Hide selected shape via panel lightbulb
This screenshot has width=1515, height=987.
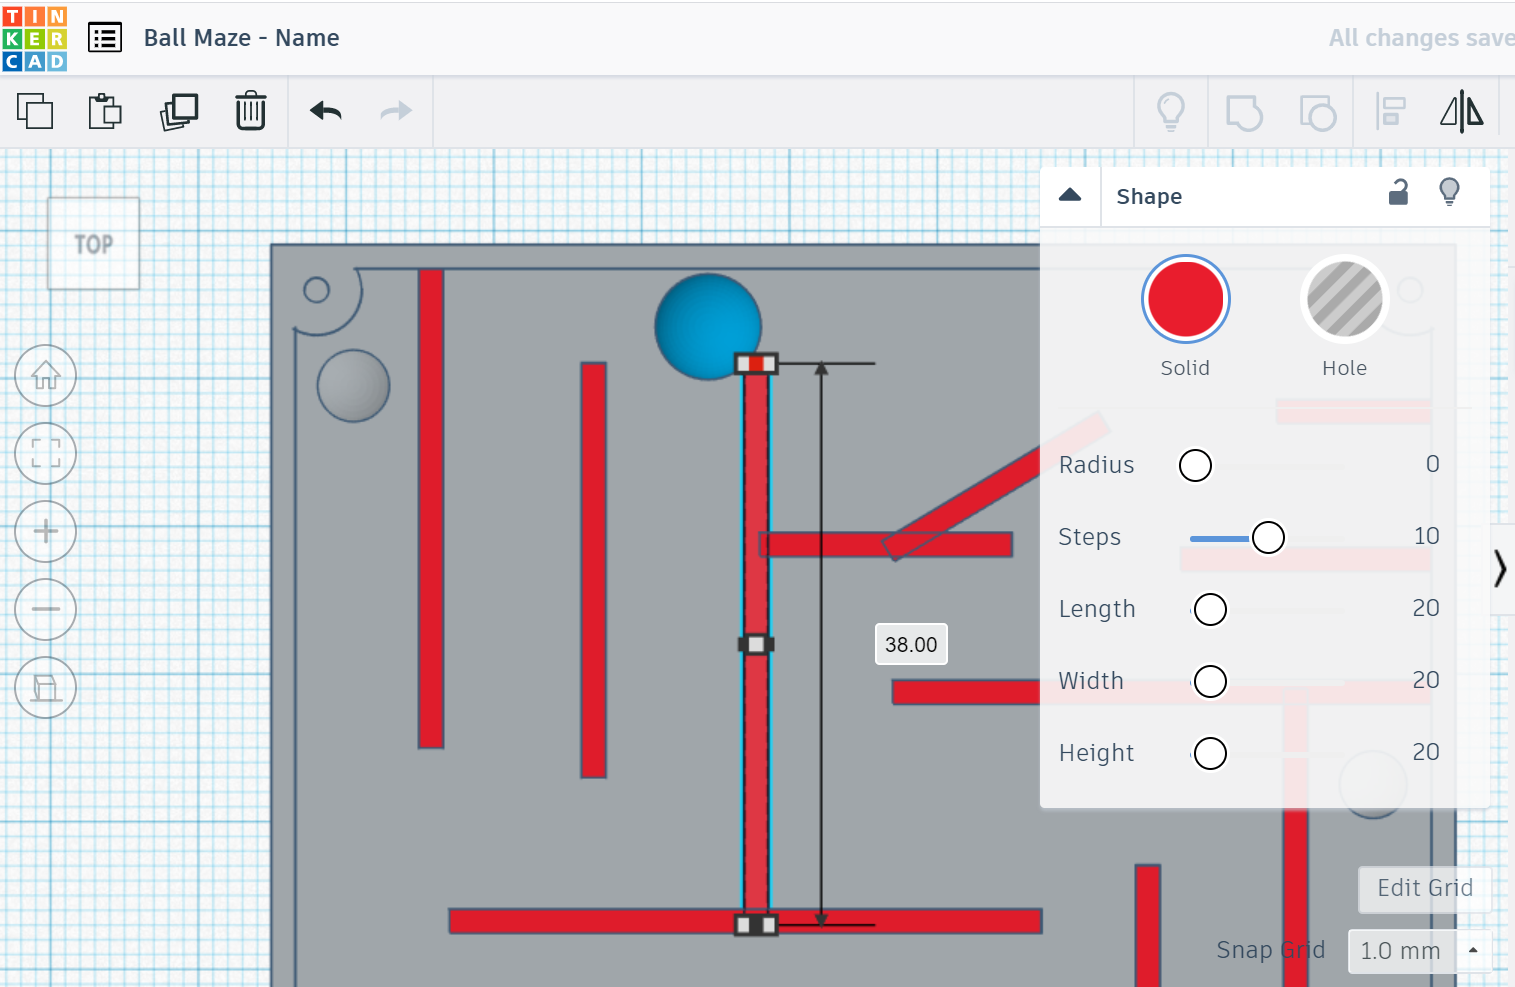[x=1449, y=192]
